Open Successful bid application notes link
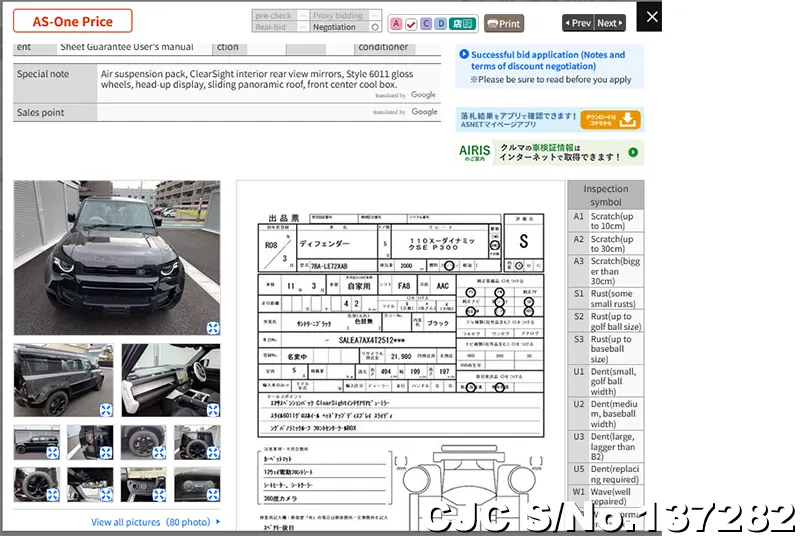The image size is (800, 536). [x=547, y=60]
